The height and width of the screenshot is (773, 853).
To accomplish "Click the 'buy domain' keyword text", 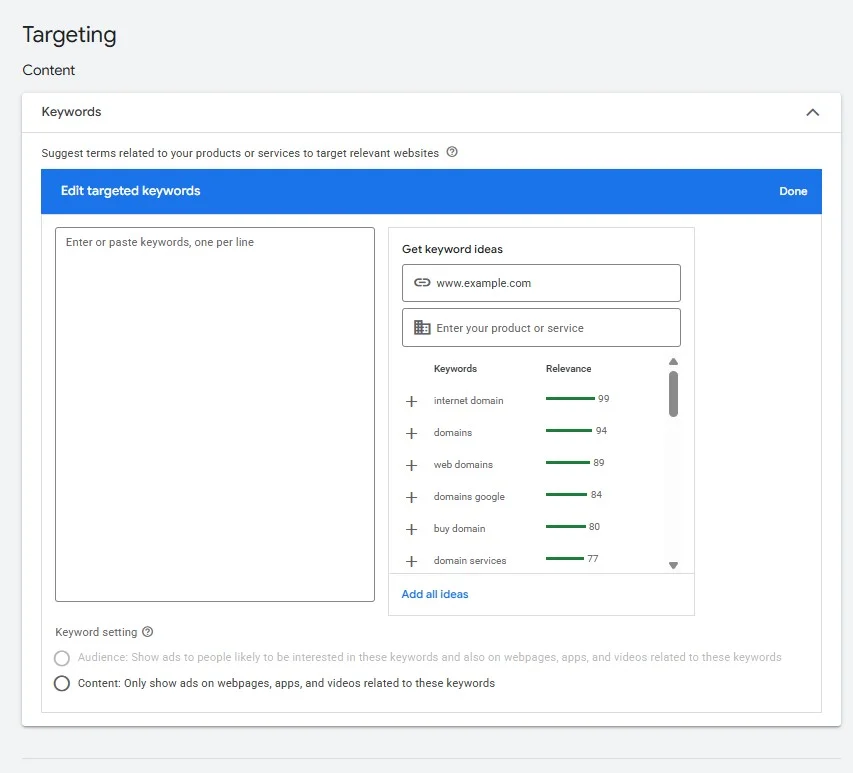I will [459, 529].
